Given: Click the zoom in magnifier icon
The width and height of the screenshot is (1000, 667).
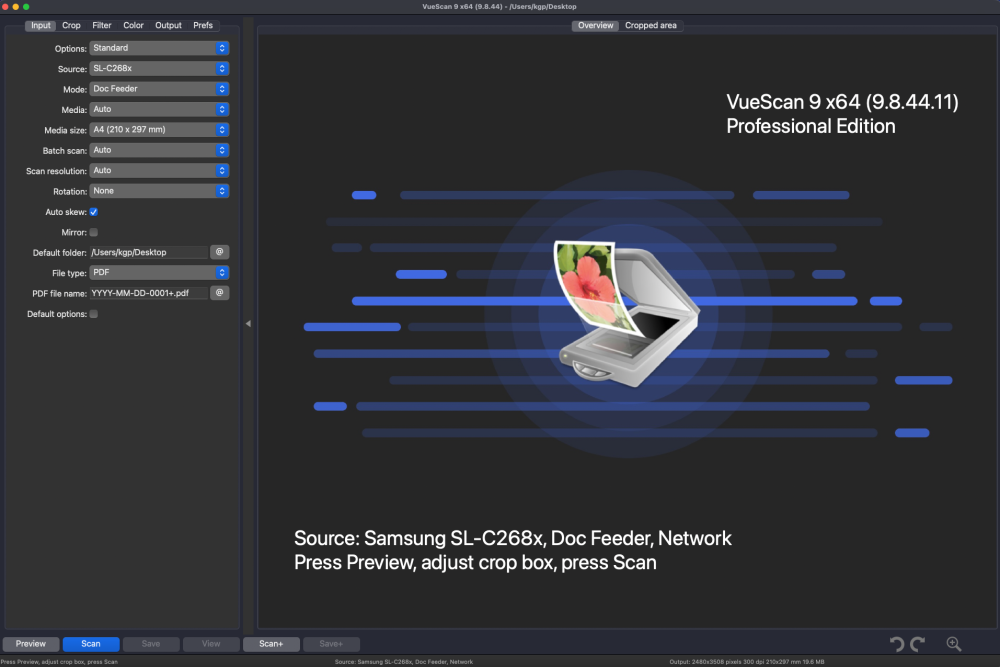Looking at the screenshot, I should coord(953,644).
